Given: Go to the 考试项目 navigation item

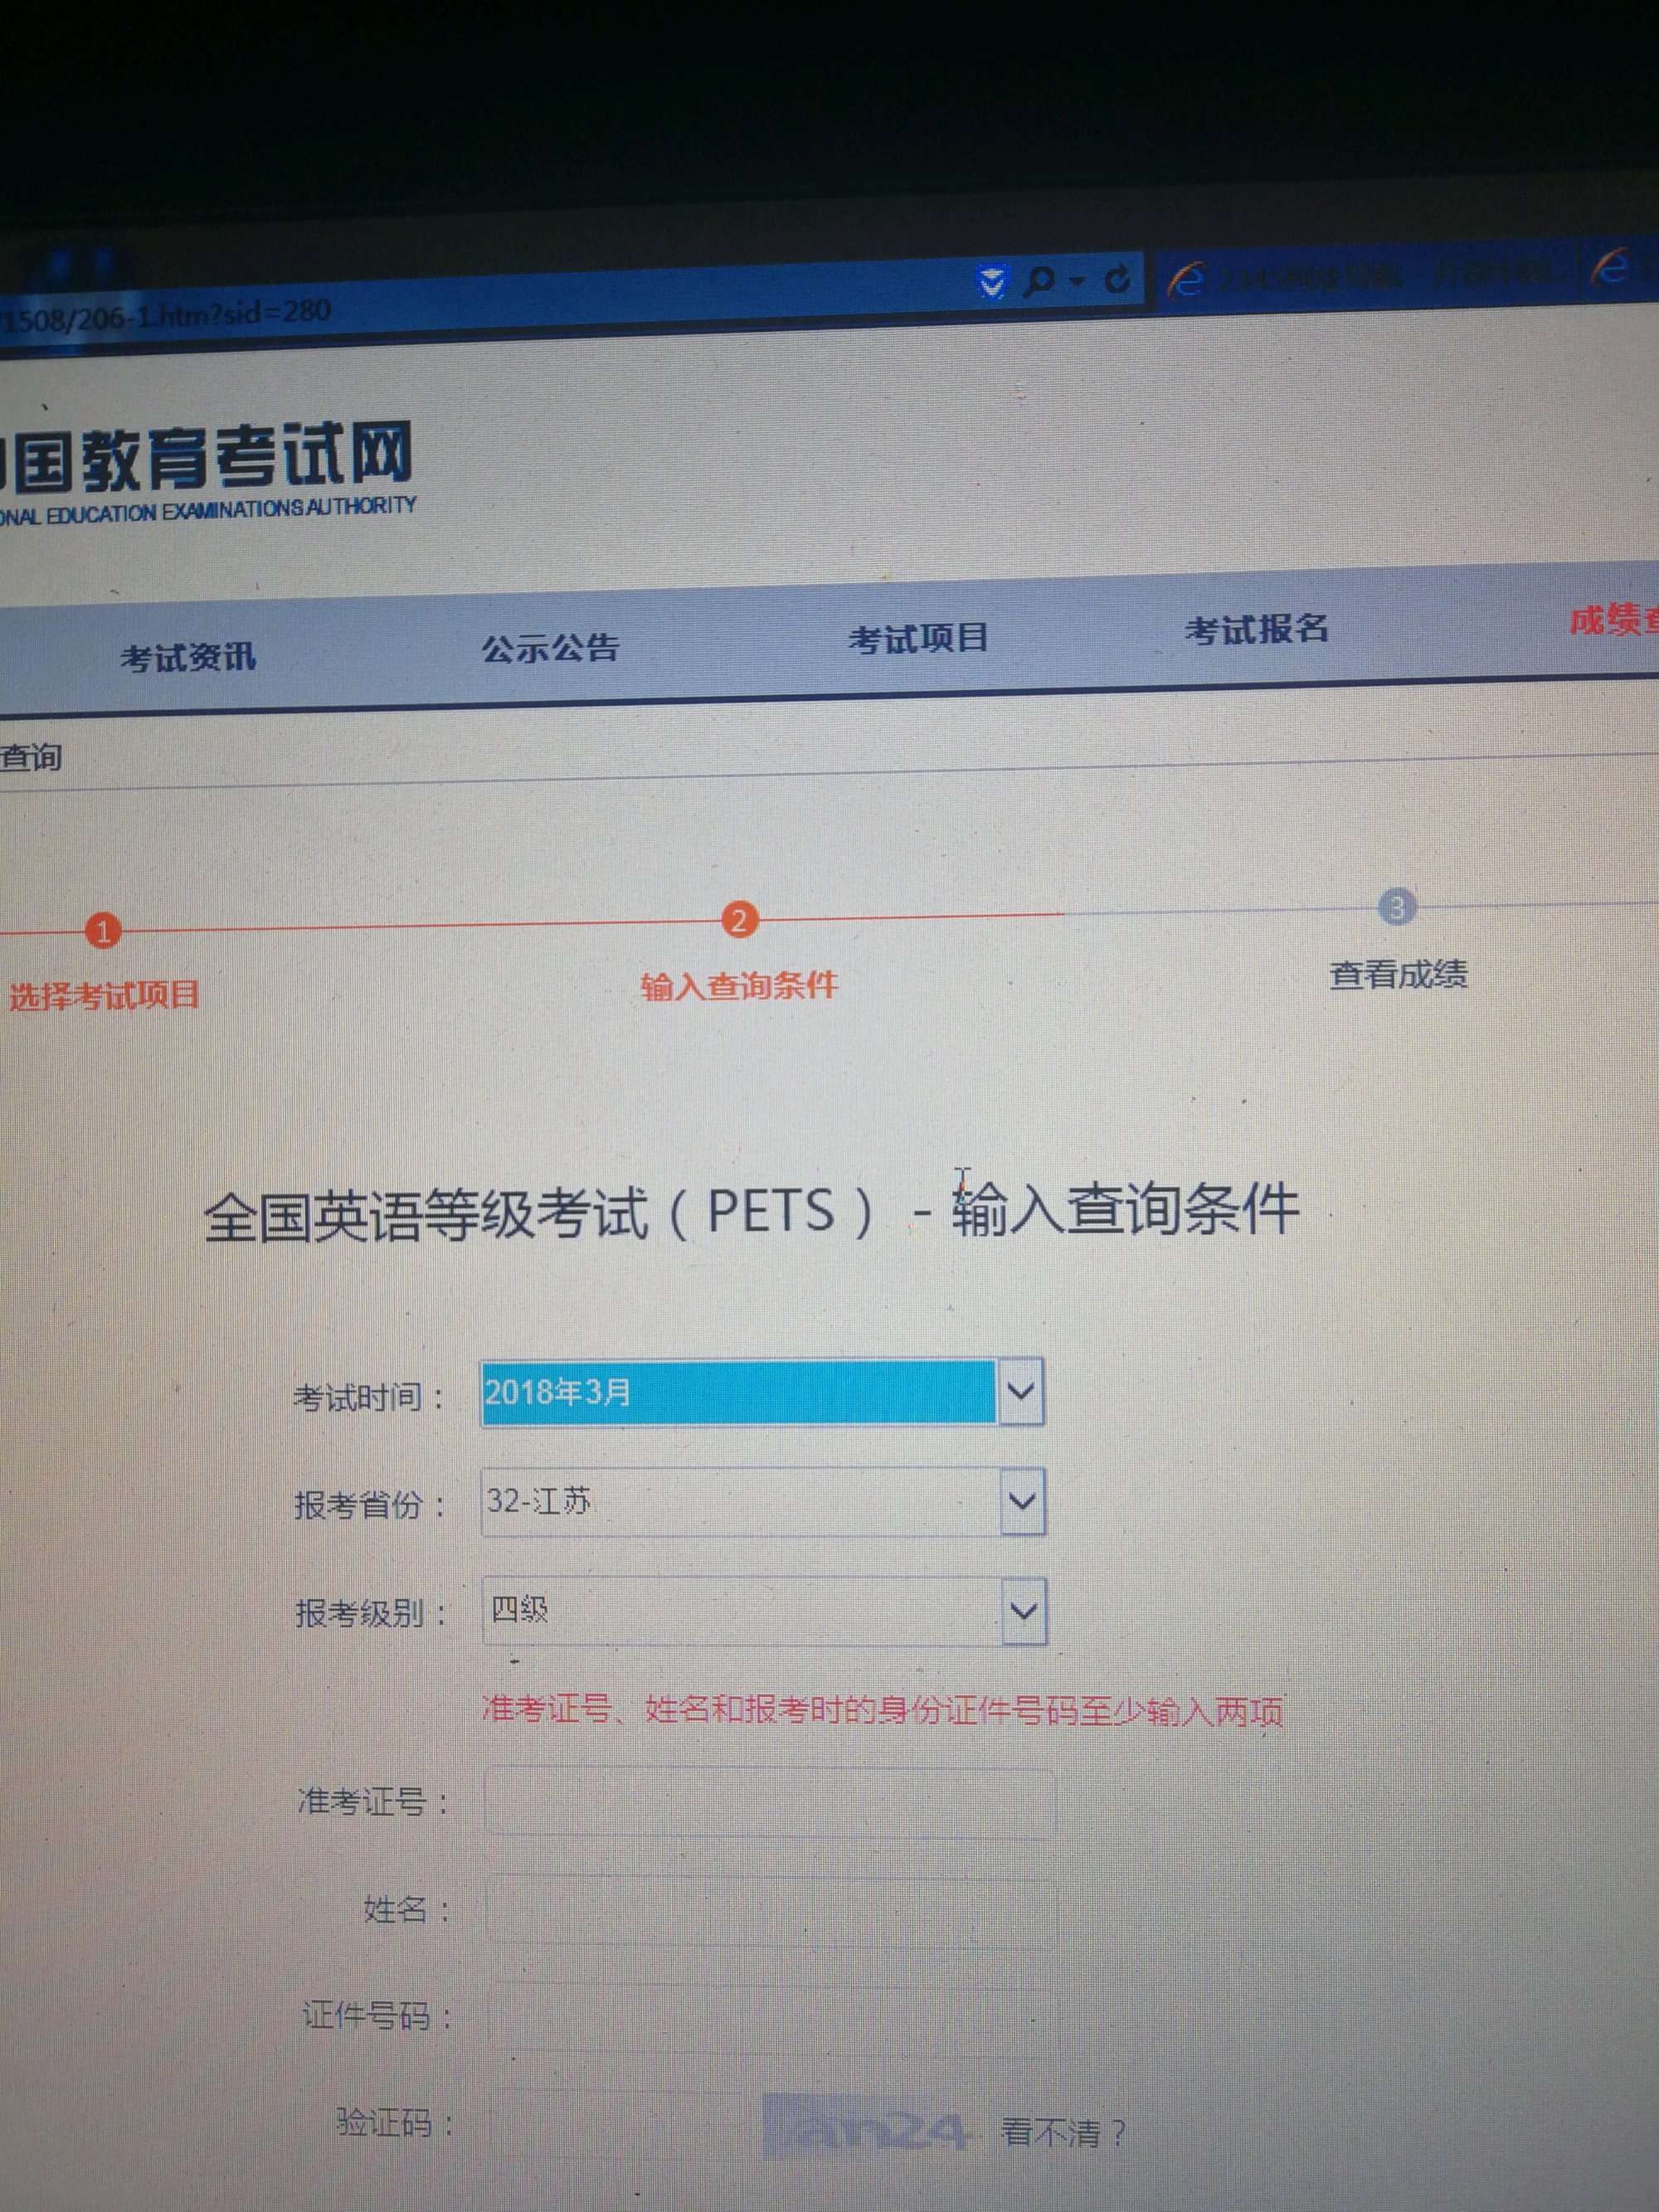Looking at the screenshot, I should pyautogui.click(x=918, y=638).
